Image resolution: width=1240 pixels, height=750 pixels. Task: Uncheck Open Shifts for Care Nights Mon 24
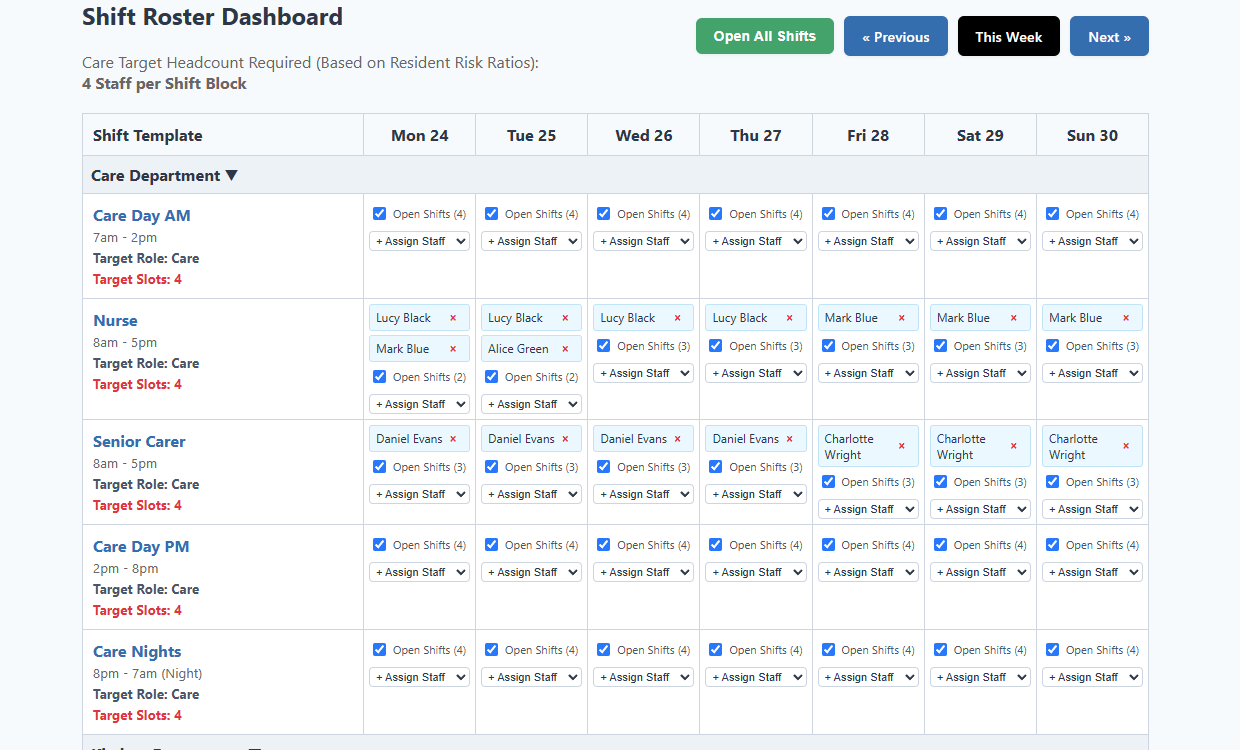(x=380, y=649)
